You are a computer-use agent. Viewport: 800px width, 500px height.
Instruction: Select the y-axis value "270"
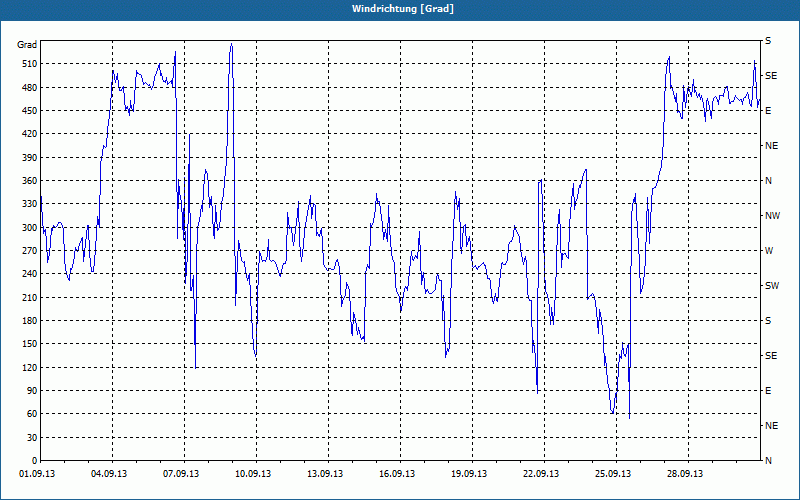coord(30,251)
